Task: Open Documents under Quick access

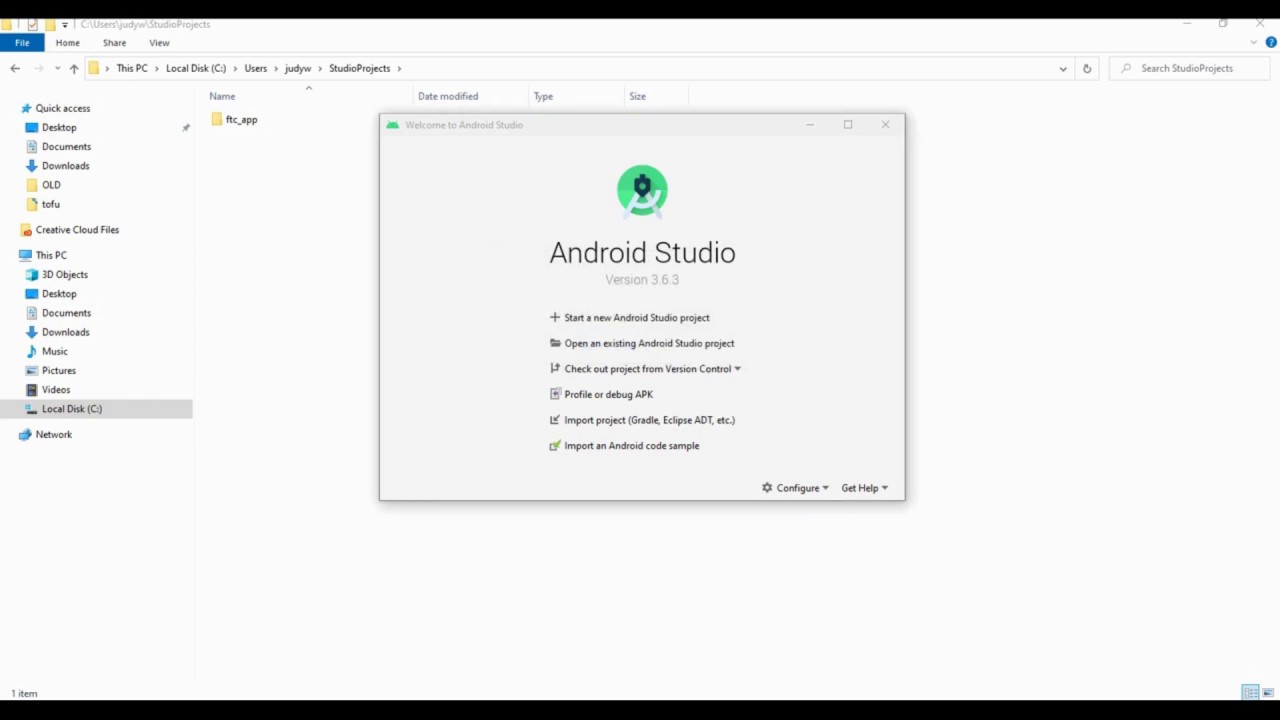Action: pyautogui.click(x=66, y=146)
